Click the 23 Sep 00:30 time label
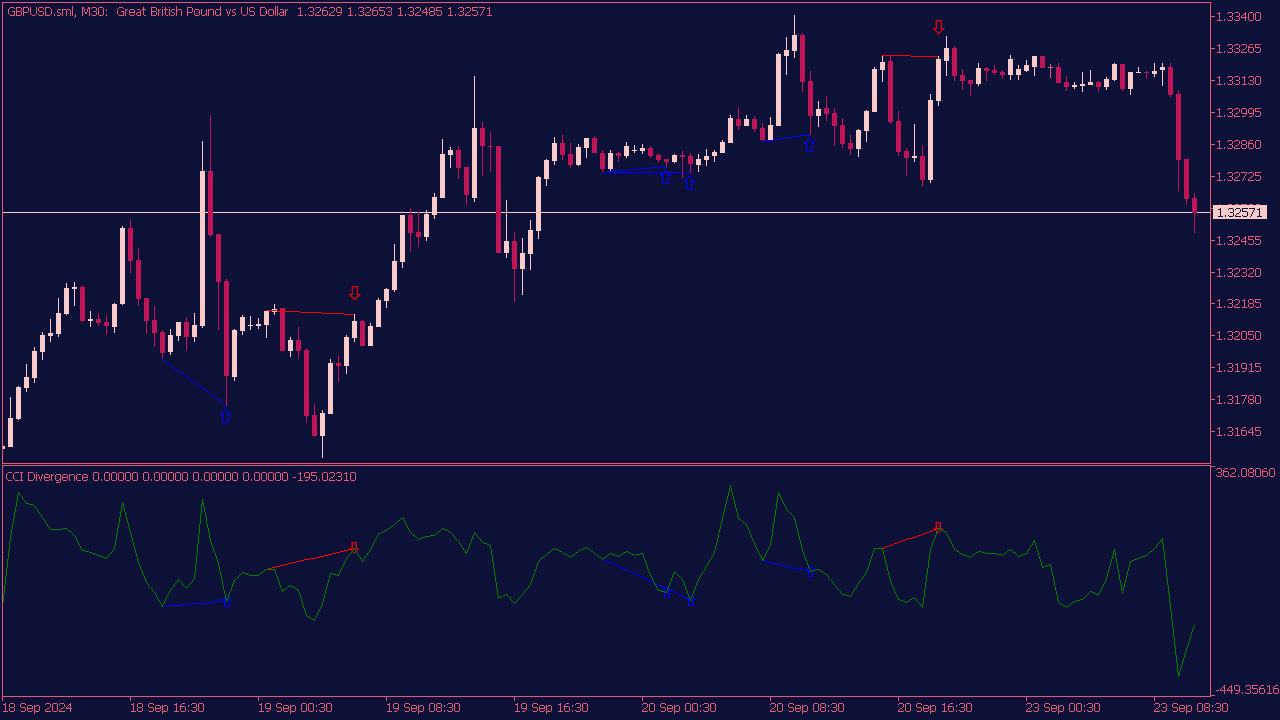The height and width of the screenshot is (720, 1280). (1063, 707)
